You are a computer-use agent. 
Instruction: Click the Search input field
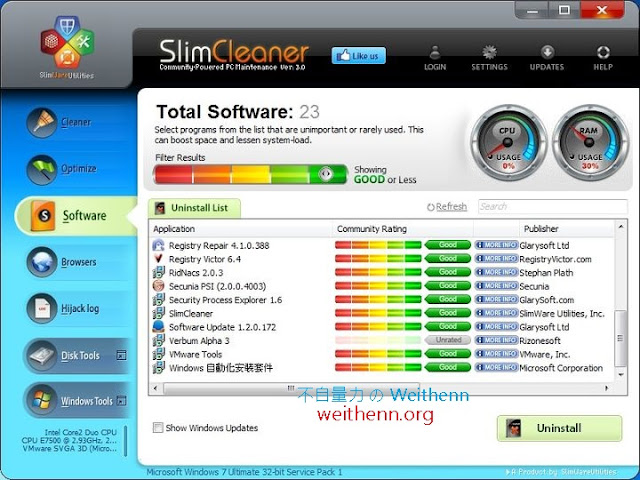[553, 207]
